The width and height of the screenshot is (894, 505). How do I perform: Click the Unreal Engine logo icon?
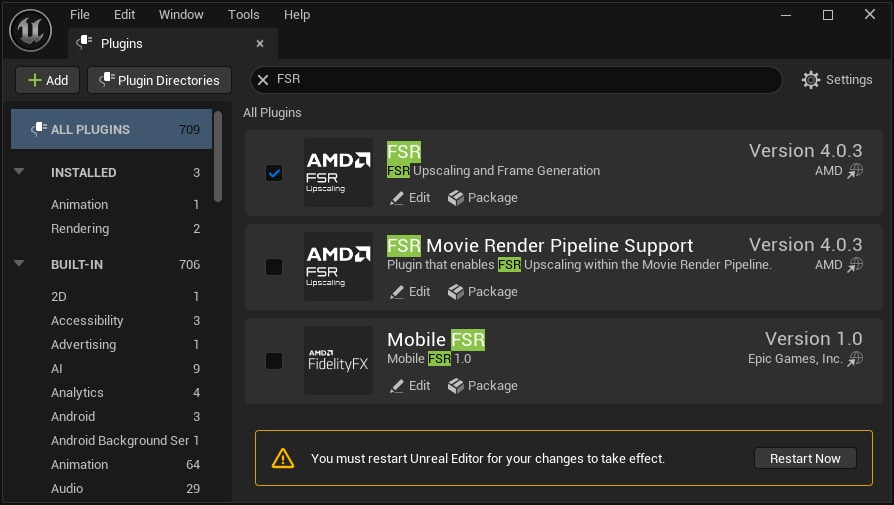pos(30,29)
